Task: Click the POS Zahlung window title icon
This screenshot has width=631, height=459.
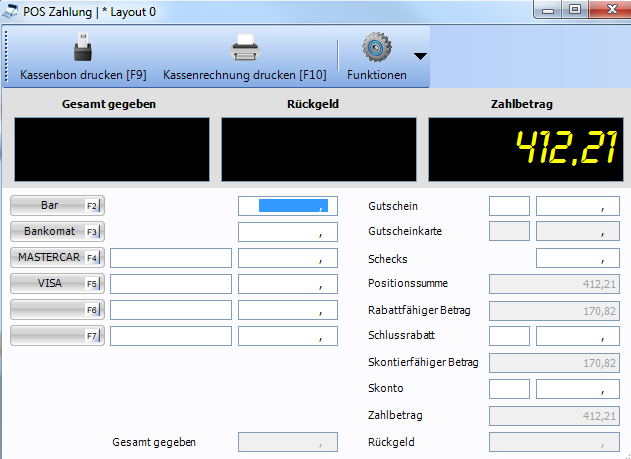Action: pos(11,12)
